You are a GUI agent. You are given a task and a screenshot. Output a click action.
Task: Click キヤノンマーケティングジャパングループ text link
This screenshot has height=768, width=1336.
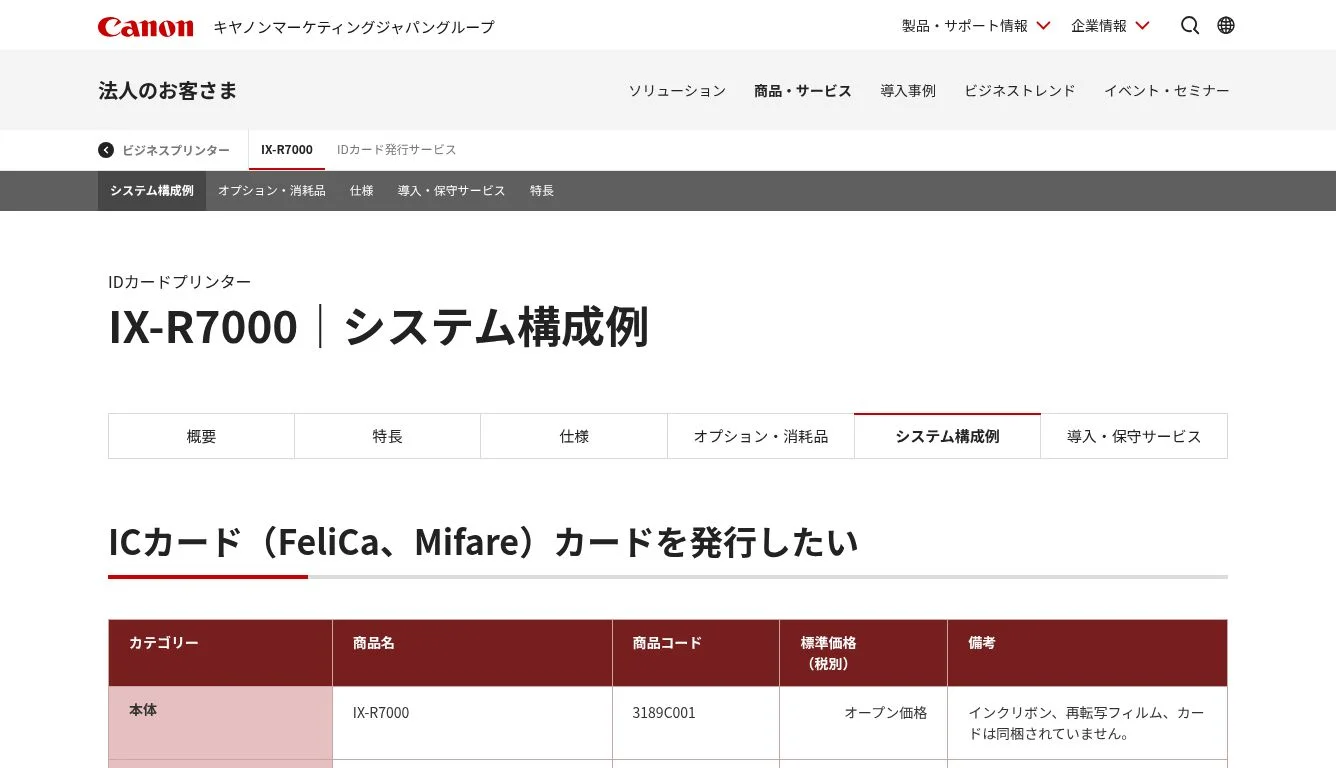(x=354, y=27)
